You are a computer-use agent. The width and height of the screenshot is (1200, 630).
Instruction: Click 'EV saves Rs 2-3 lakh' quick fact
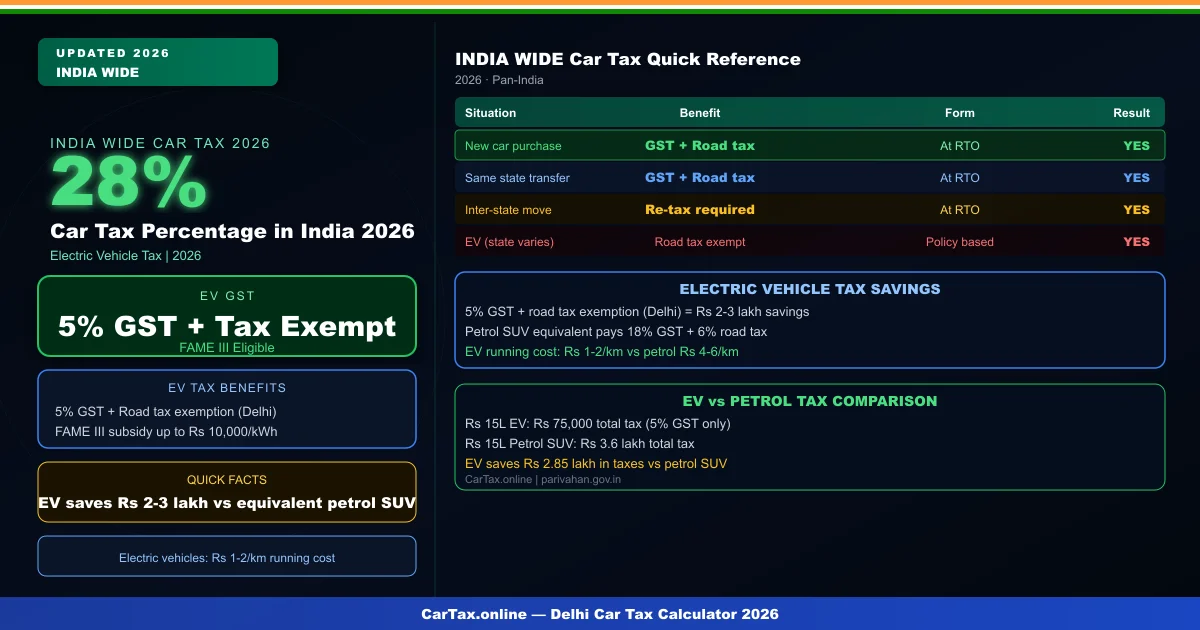pos(227,503)
